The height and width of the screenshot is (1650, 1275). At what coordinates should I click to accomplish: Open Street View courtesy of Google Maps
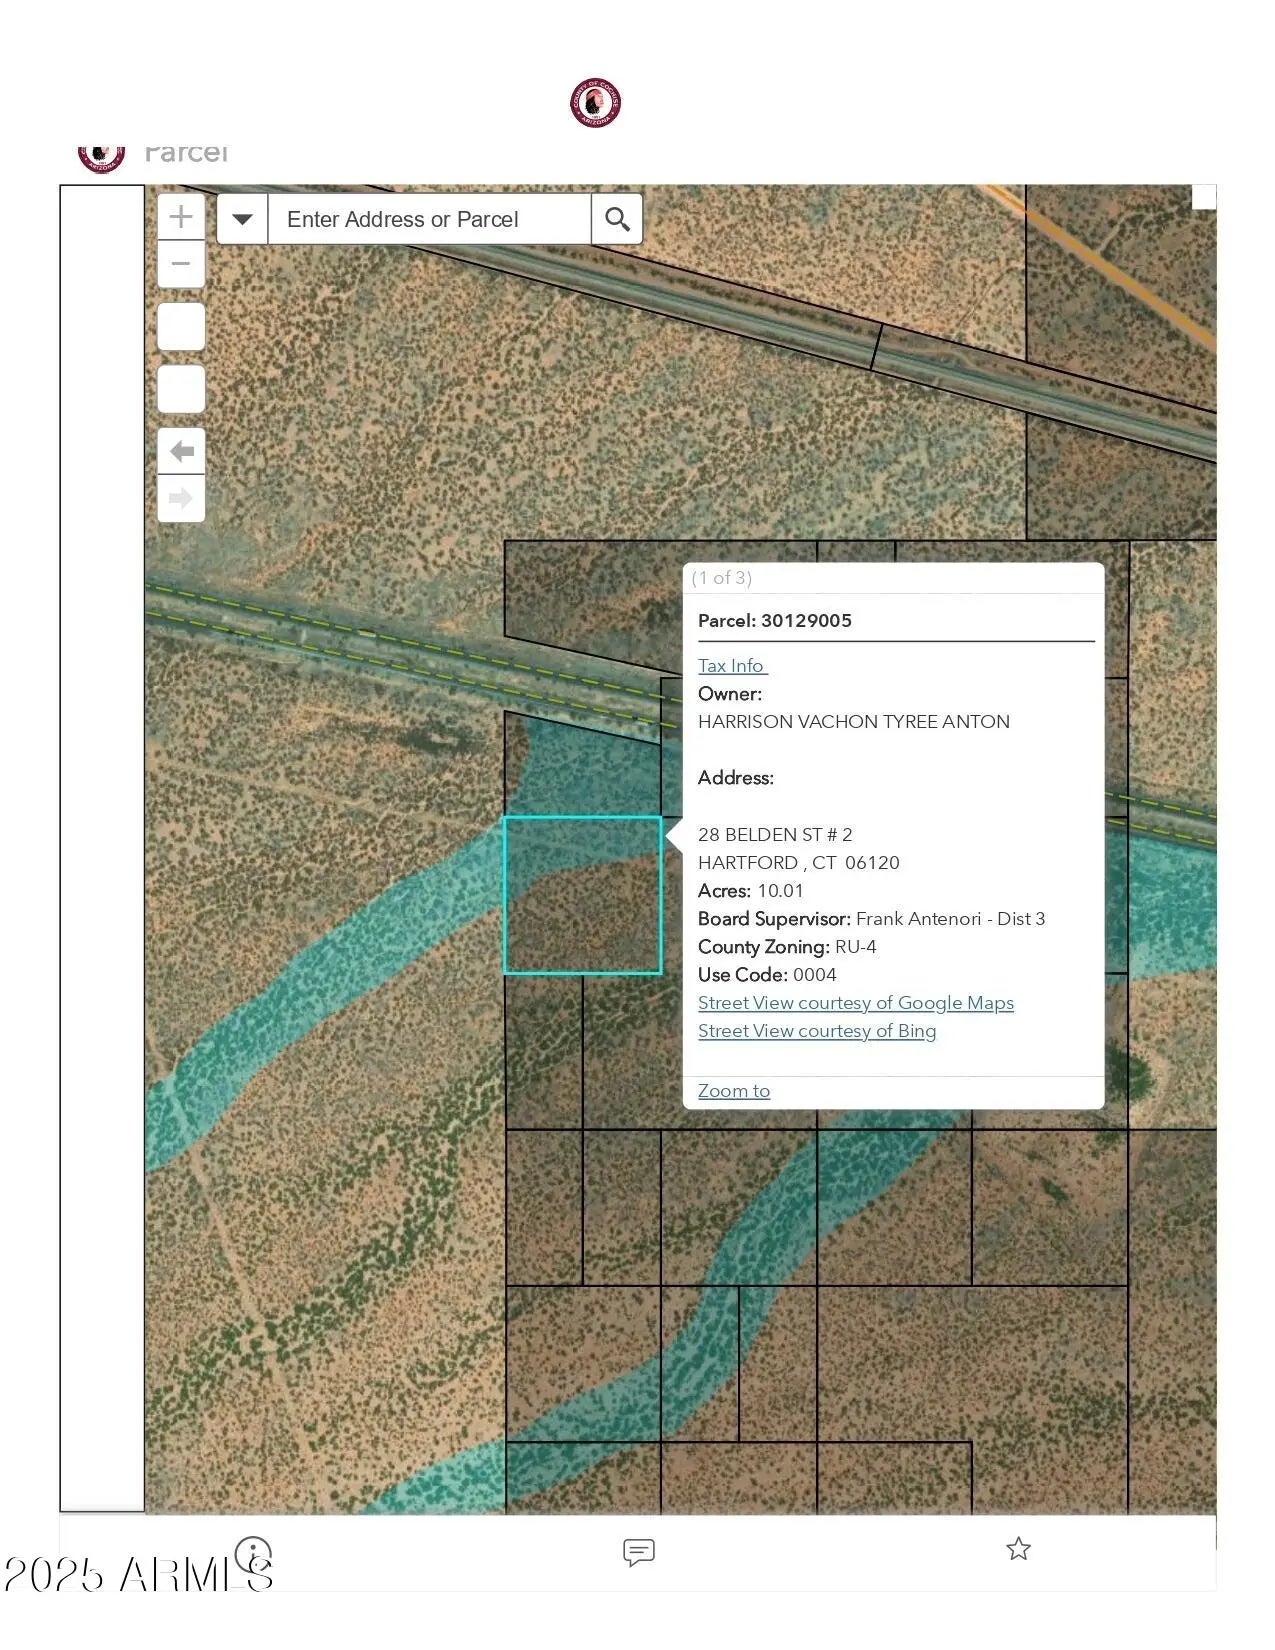(855, 1003)
